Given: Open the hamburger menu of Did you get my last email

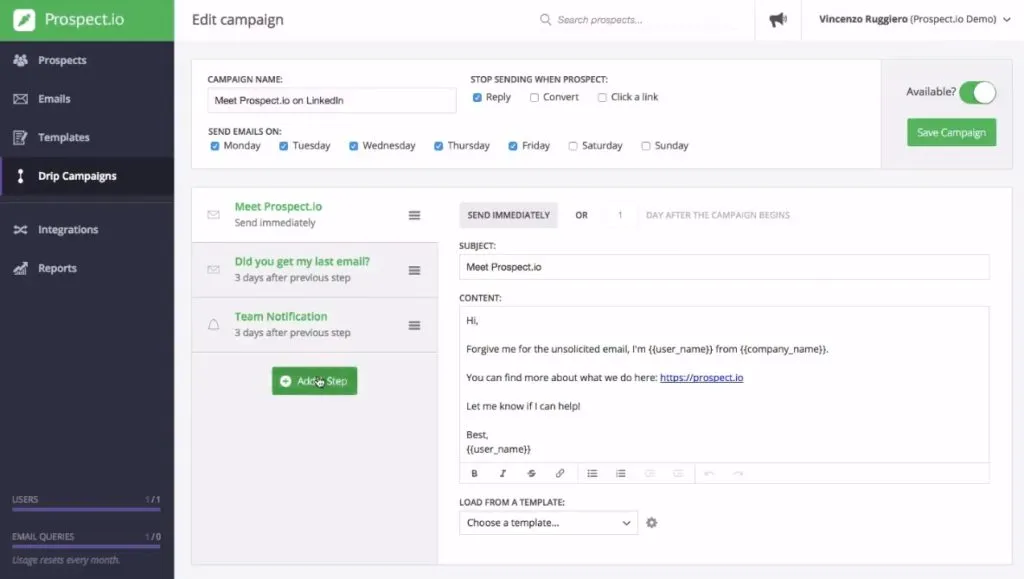Looking at the screenshot, I should pyautogui.click(x=414, y=270).
